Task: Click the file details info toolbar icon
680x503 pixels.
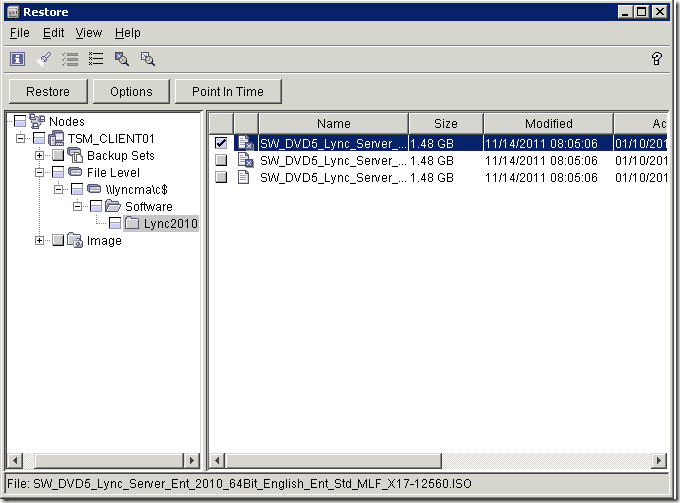Action: (x=18, y=59)
